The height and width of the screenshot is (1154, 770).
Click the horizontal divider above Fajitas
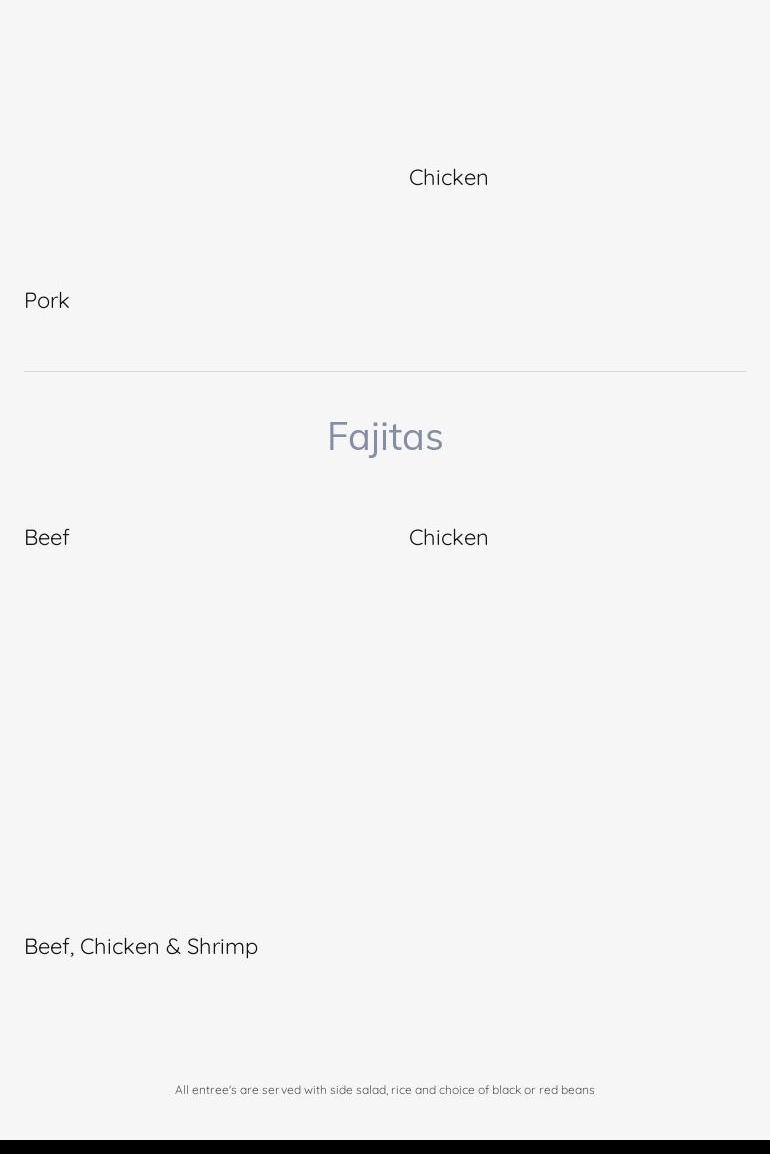[x=385, y=372]
